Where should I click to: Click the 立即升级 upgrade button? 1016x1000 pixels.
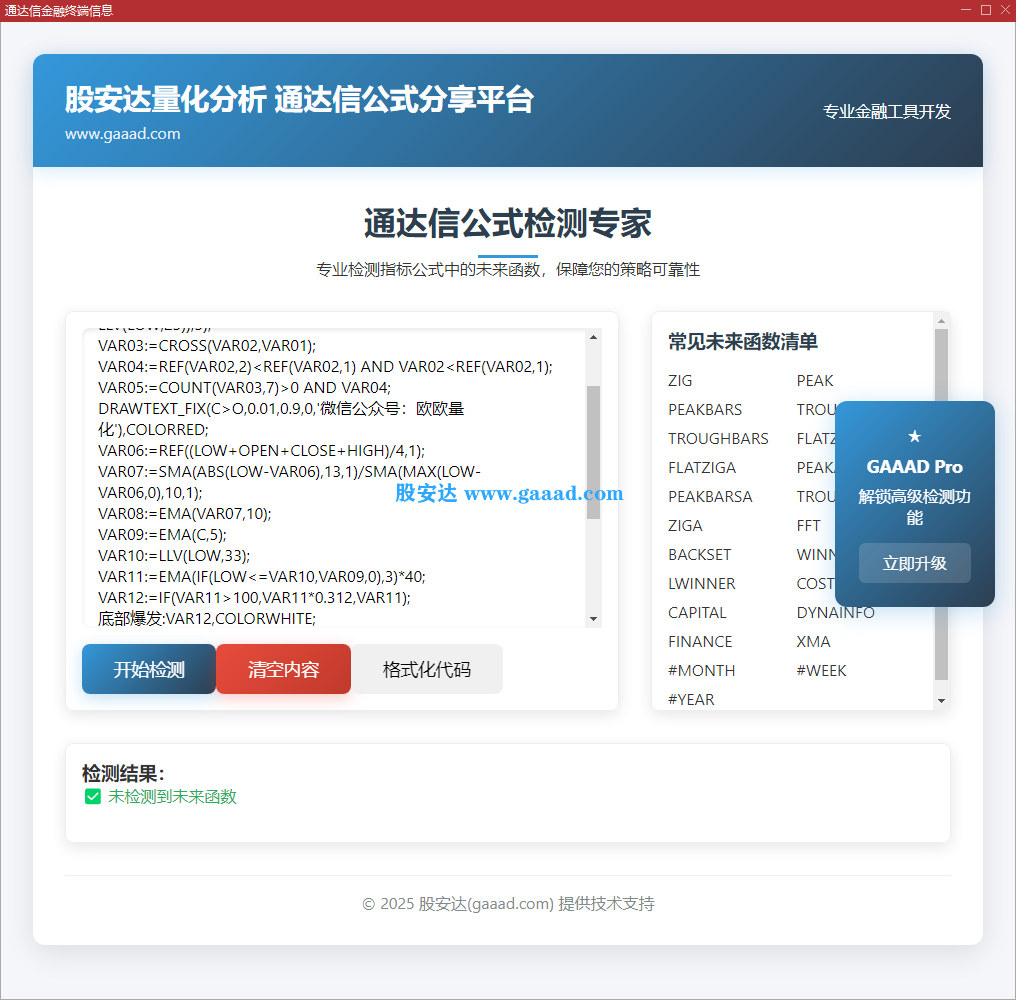point(914,563)
